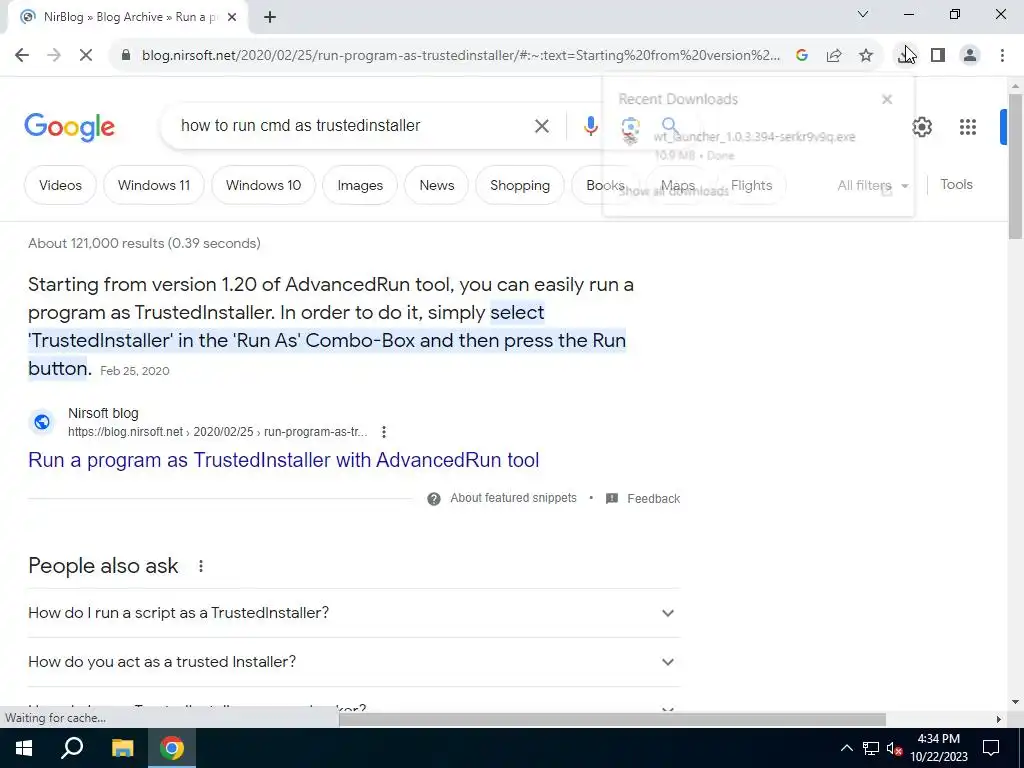Open the taskbar clock and date
This screenshot has width=1024, height=768.
click(938, 748)
